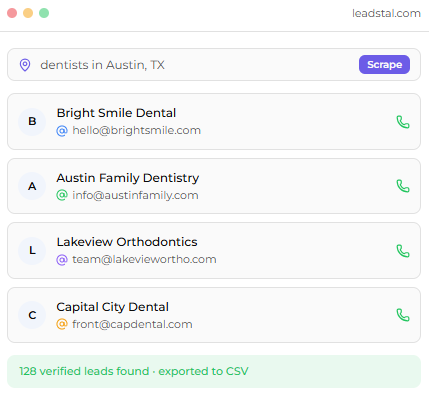Viewport: 429px width, 396px height.
Task: Click the location pin icon in search bar
Action: (x=25, y=65)
